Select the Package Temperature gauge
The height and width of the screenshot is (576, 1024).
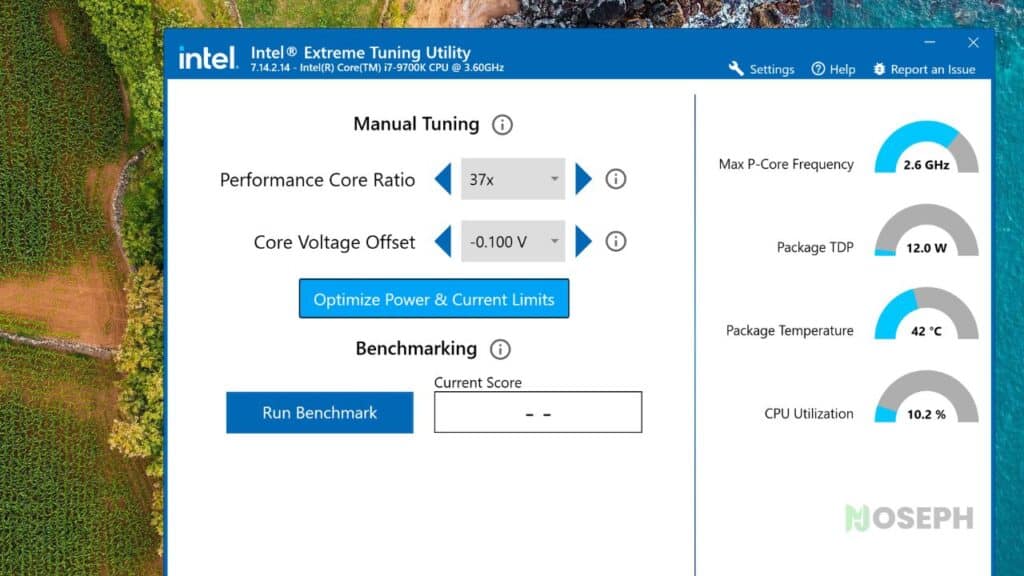pyautogui.click(x=926, y=313)
